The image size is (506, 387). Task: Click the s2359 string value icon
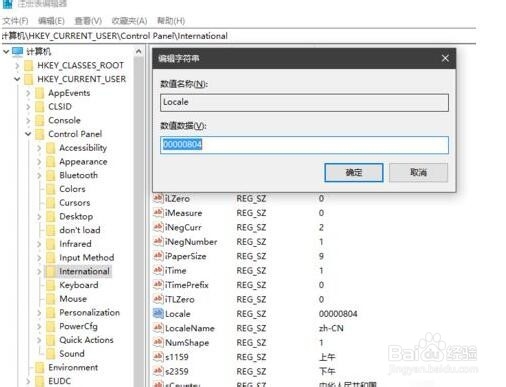(x=158, y=371)
